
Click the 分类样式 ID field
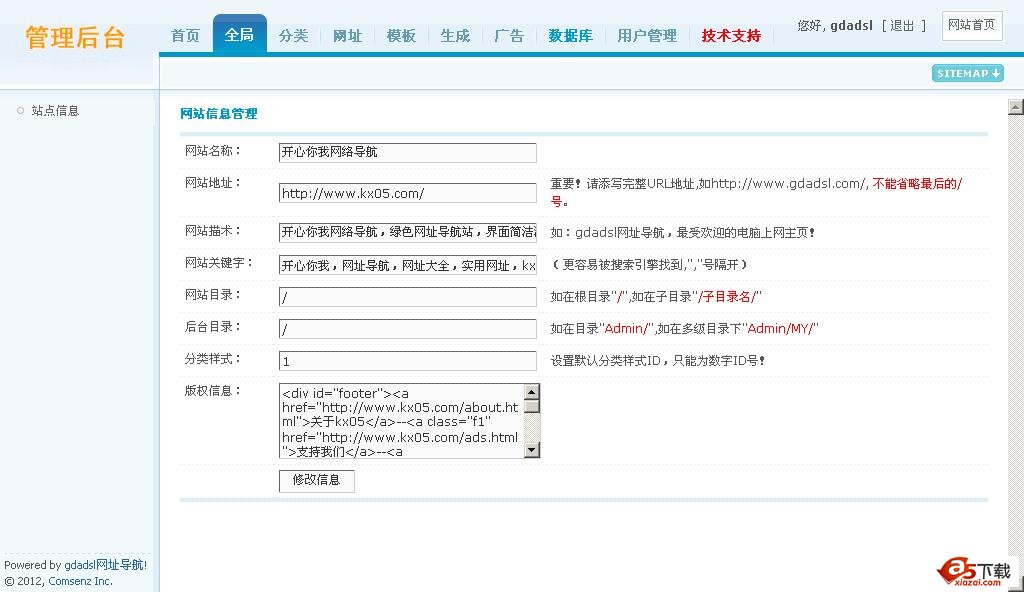[407, 362]
